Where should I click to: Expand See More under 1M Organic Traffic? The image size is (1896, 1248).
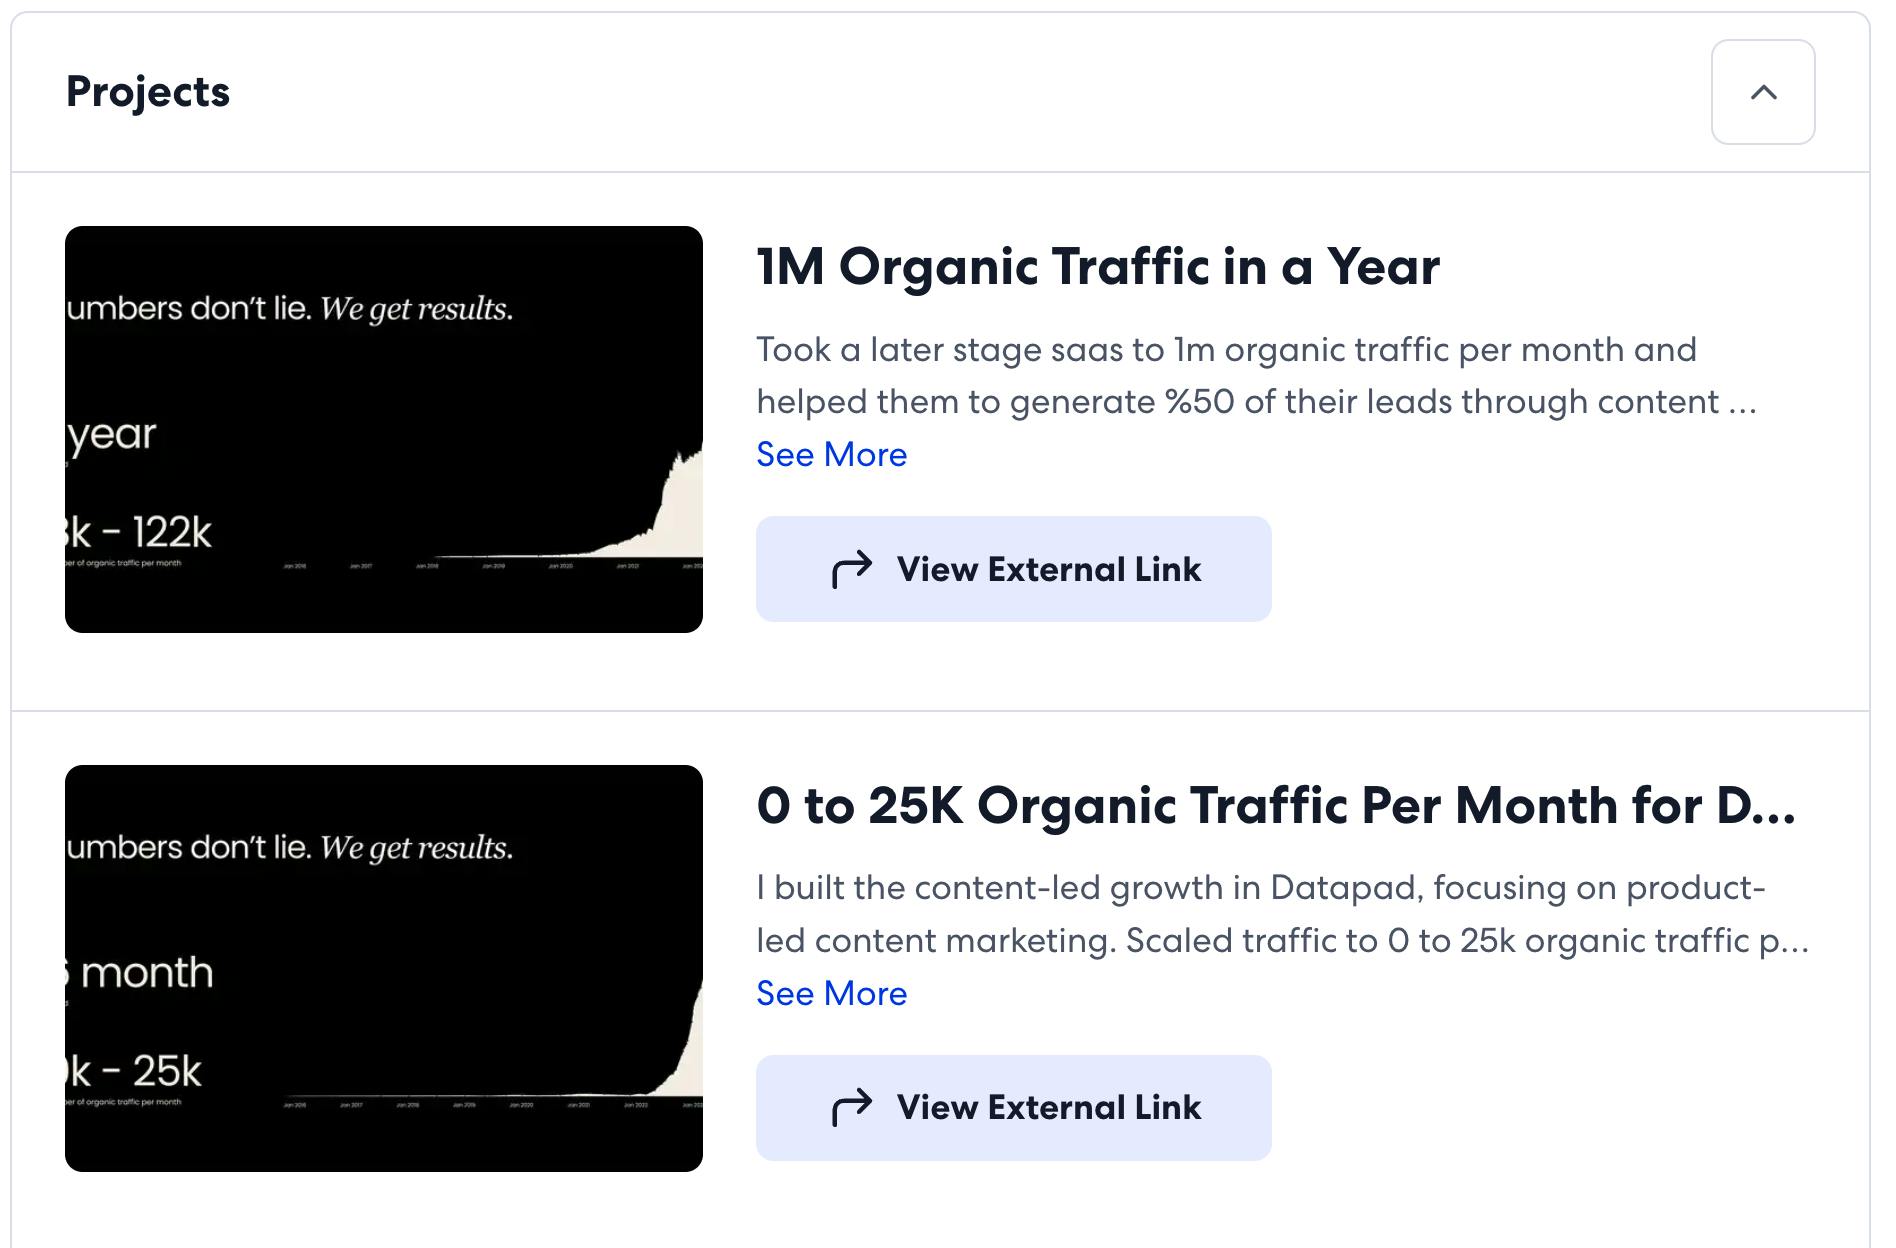(x=831, y=455)
